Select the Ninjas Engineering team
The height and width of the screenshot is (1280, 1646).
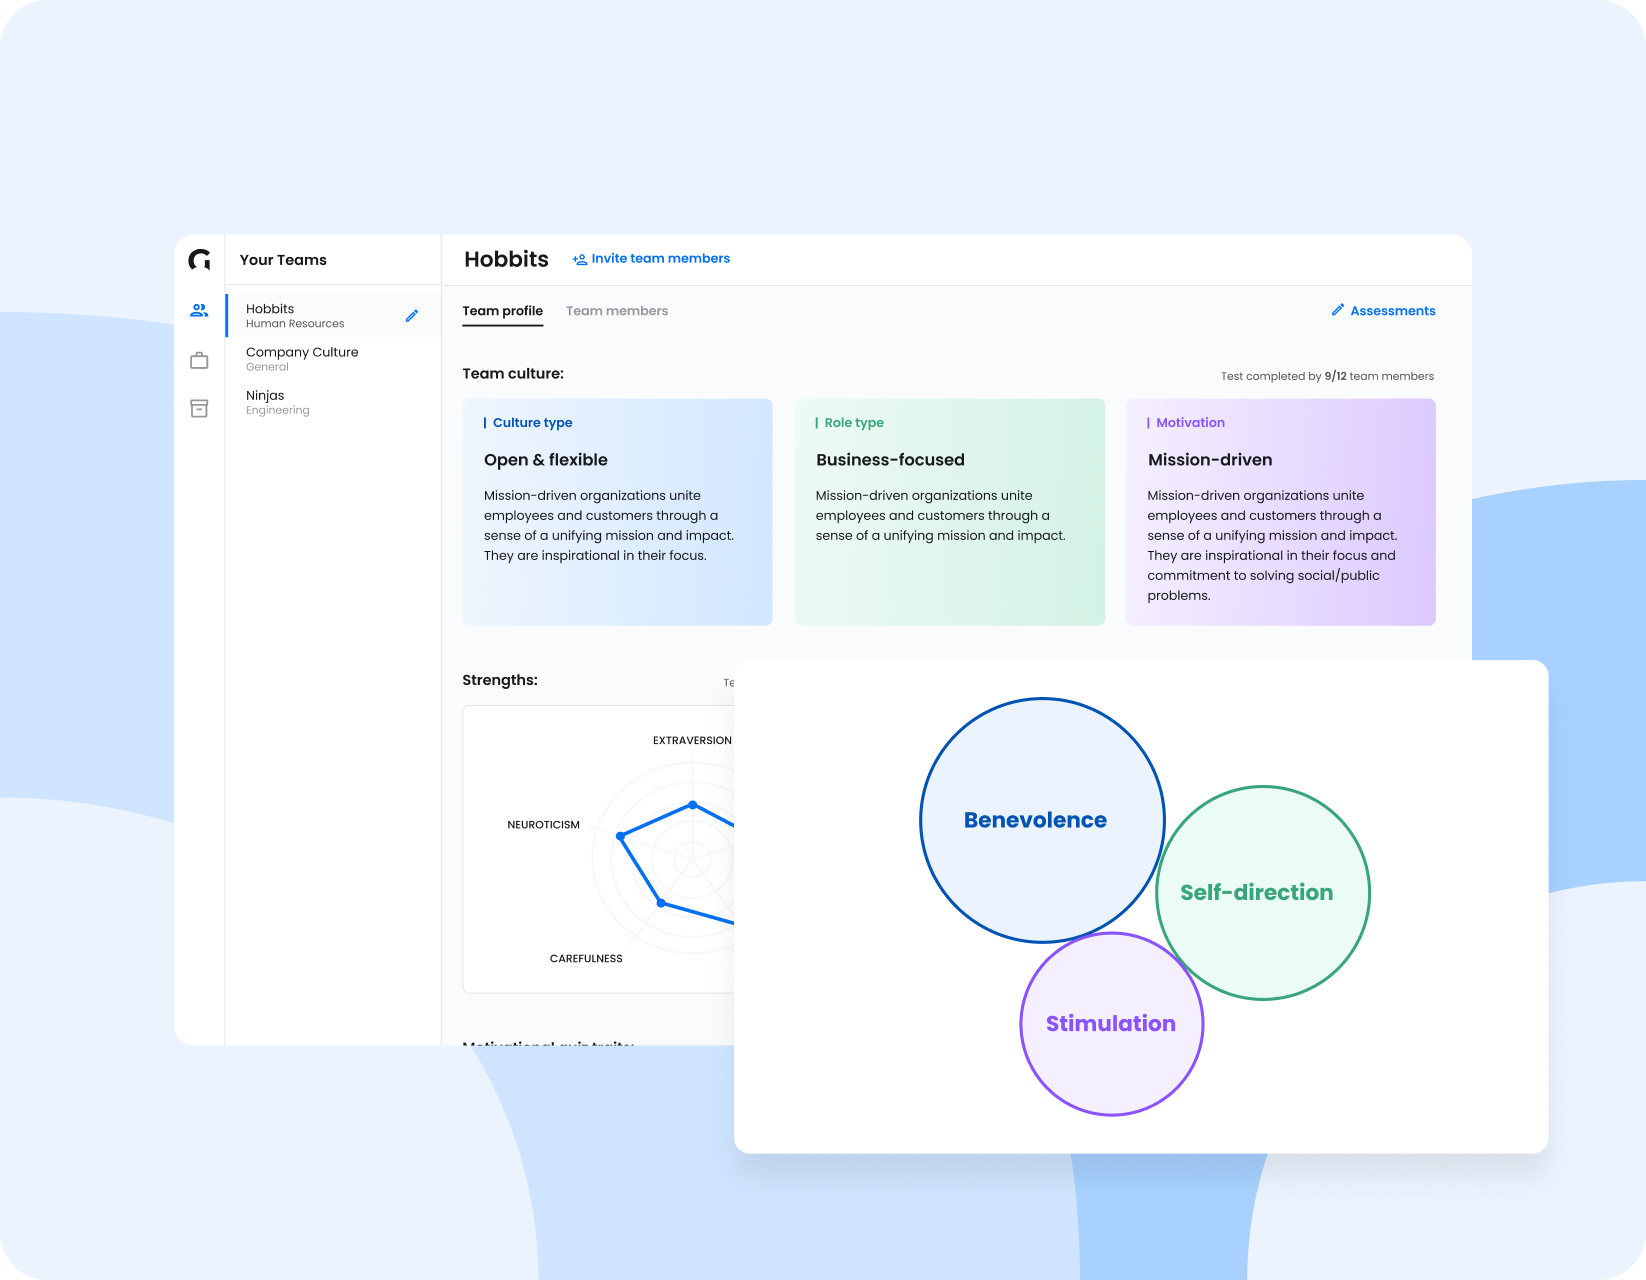point(278,402)
